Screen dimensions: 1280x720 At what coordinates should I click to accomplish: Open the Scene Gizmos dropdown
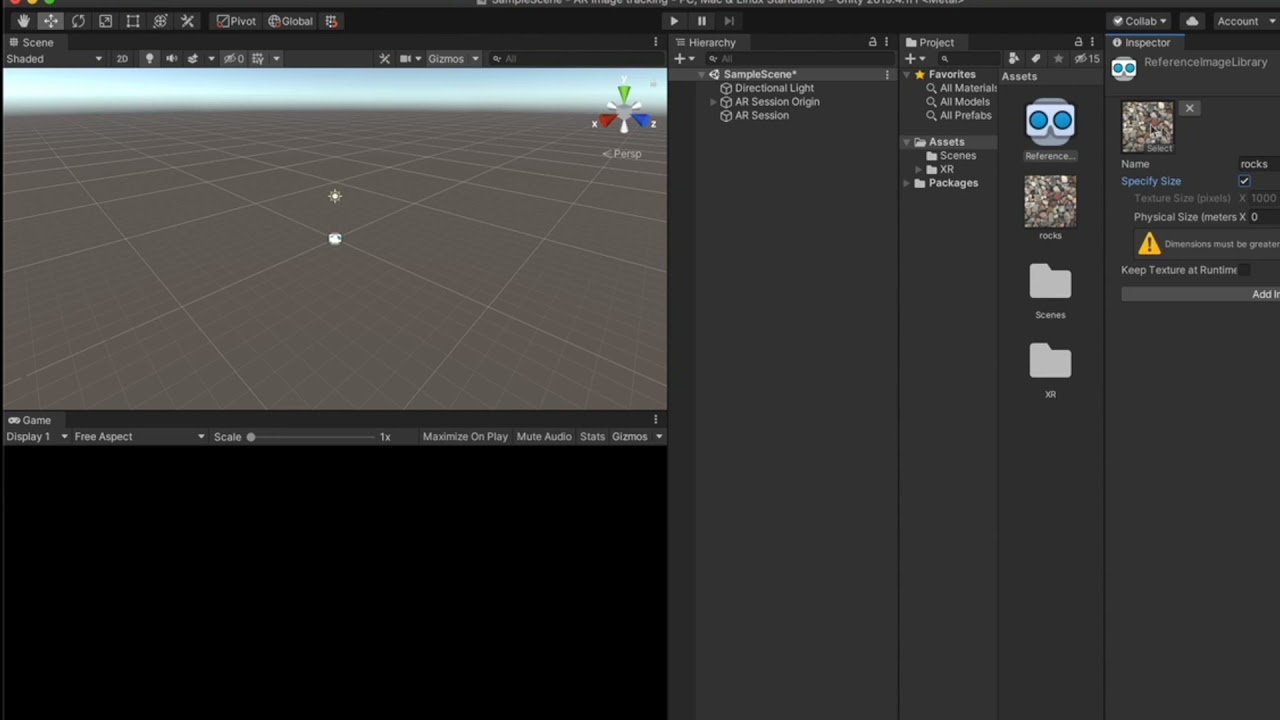click(452, 59)
